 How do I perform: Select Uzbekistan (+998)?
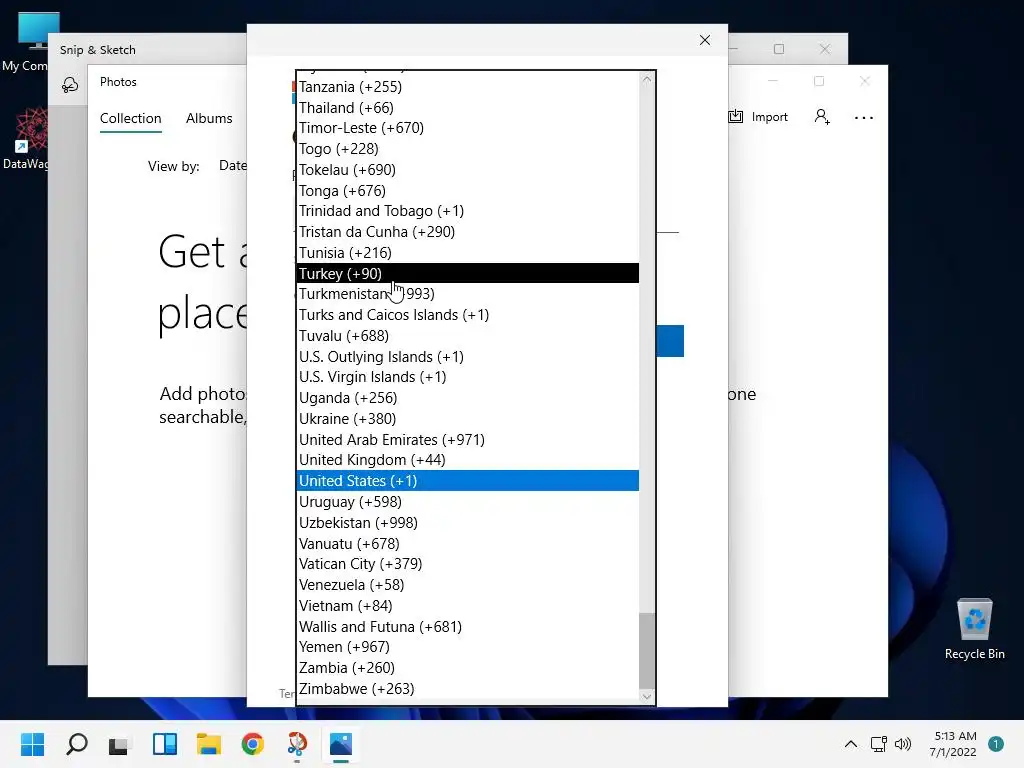coord(468,522)
